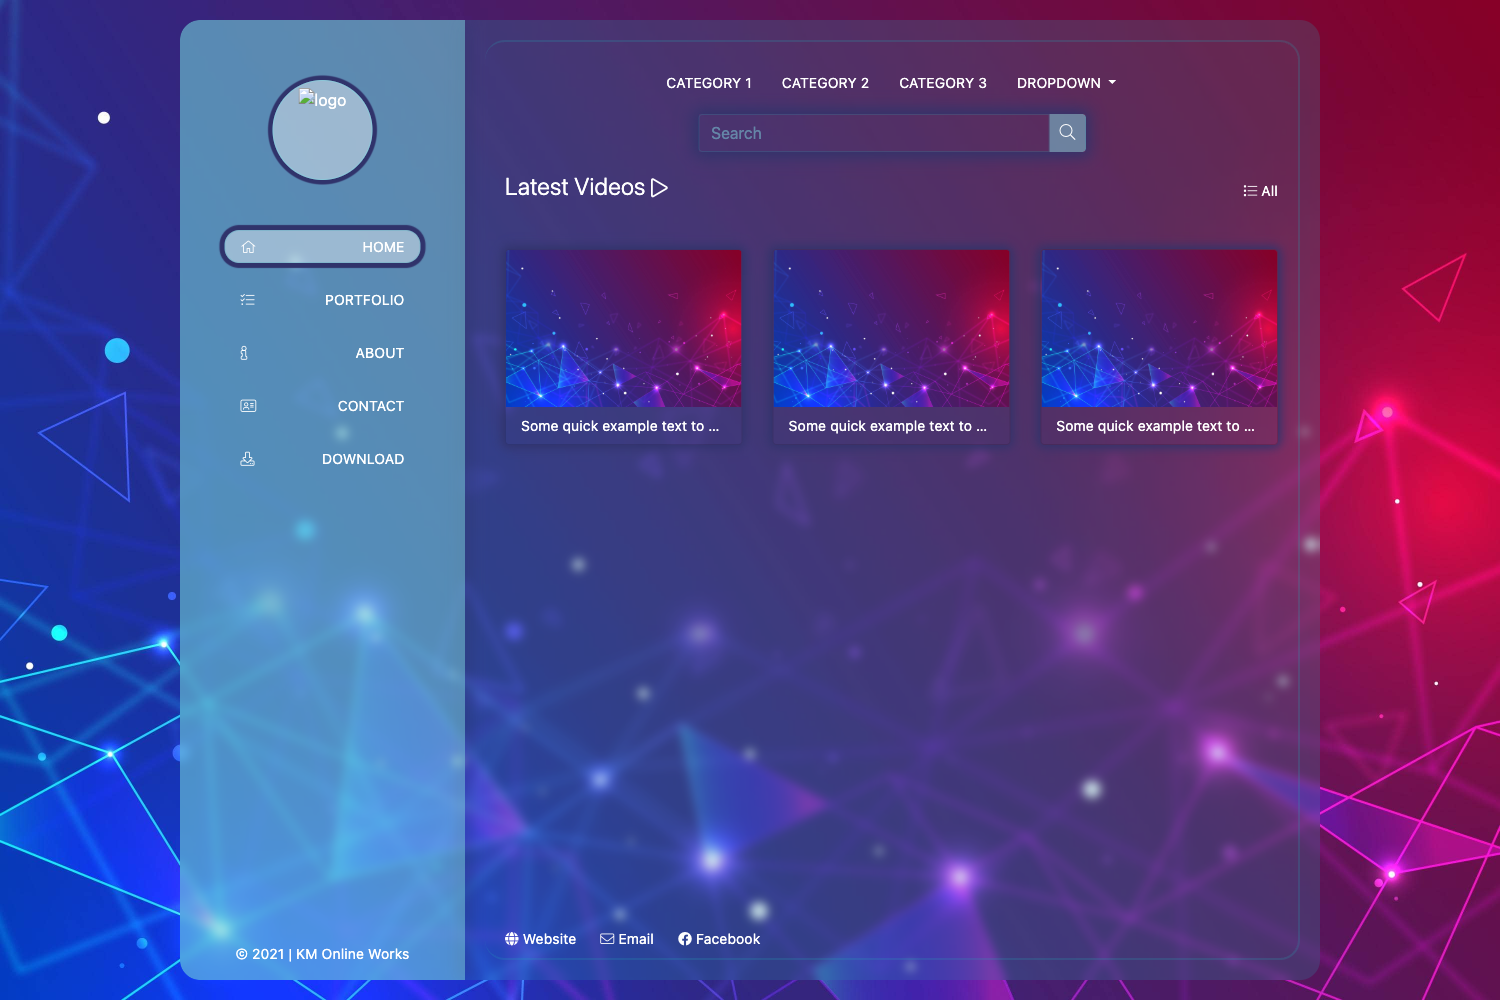This screenshot has width=1500, height=1000.
Task: Select the Home icon in the sidebar
Action: pos(248,246)
